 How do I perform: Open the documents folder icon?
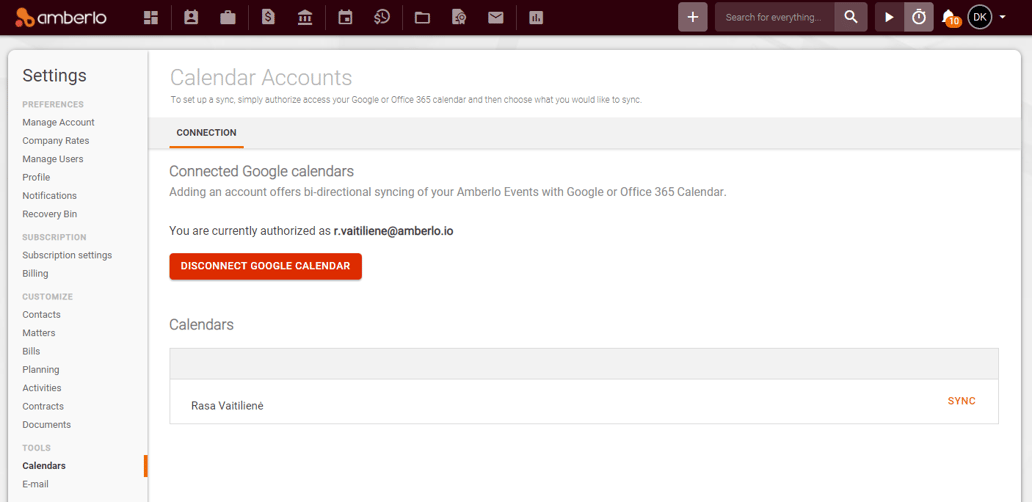point(422,18)
